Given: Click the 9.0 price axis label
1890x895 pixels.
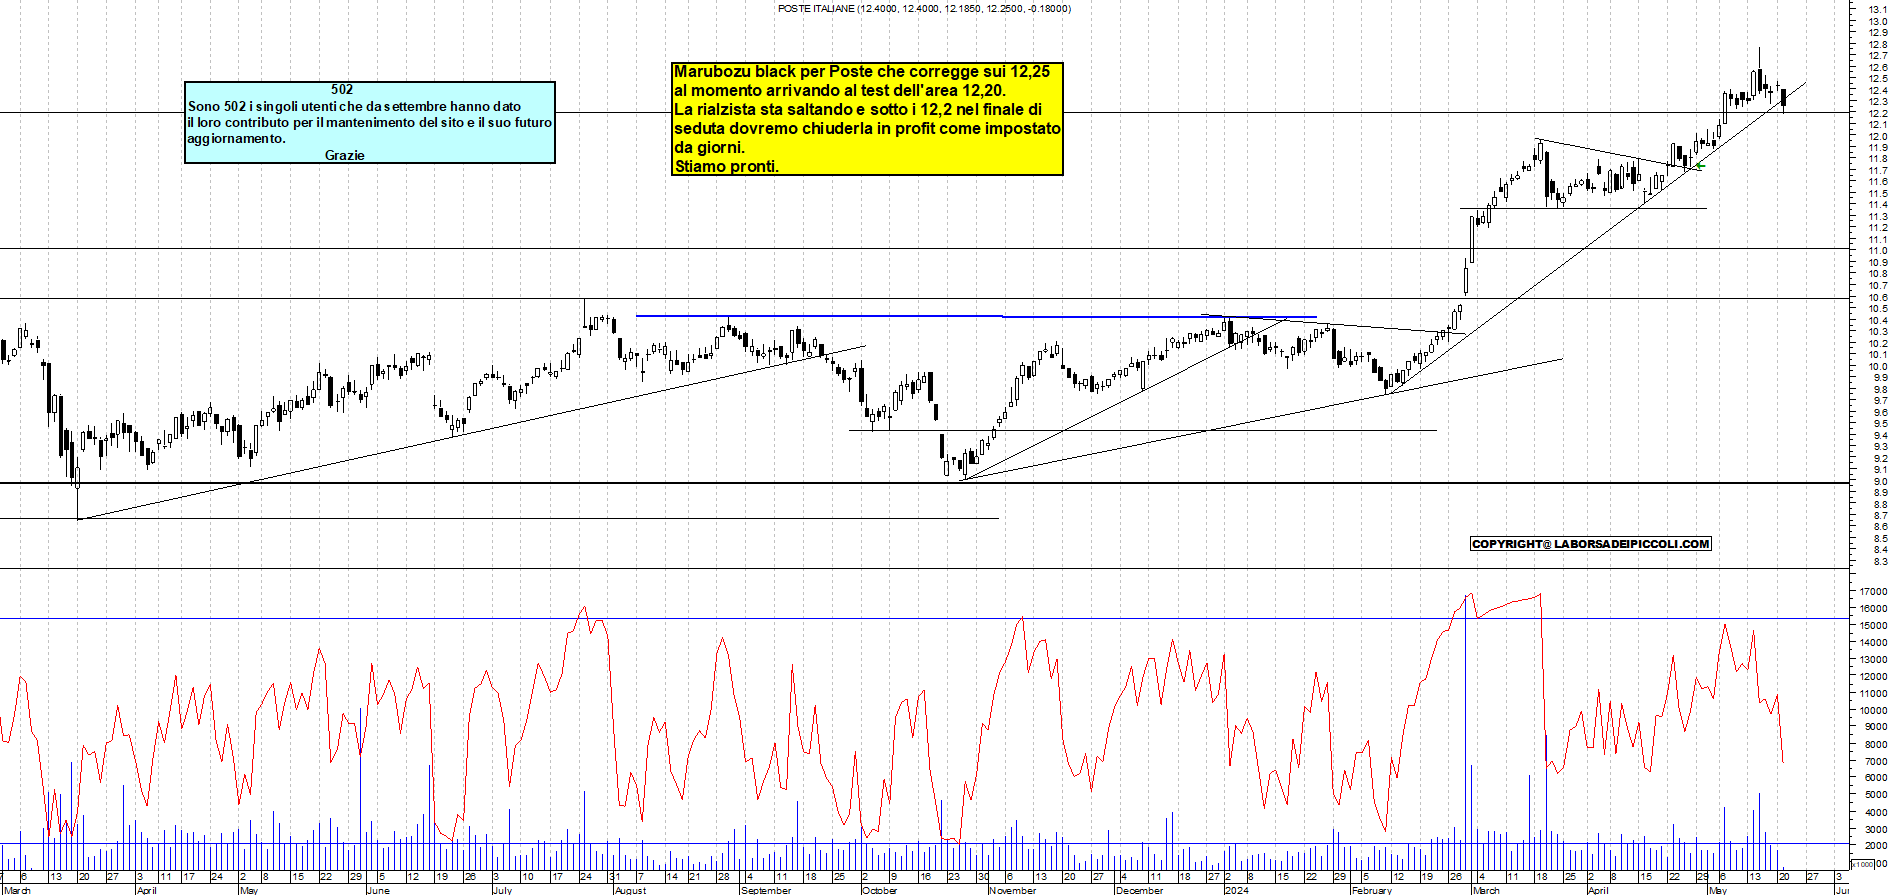Looking at the screenshot, I should coord(1878,481).
